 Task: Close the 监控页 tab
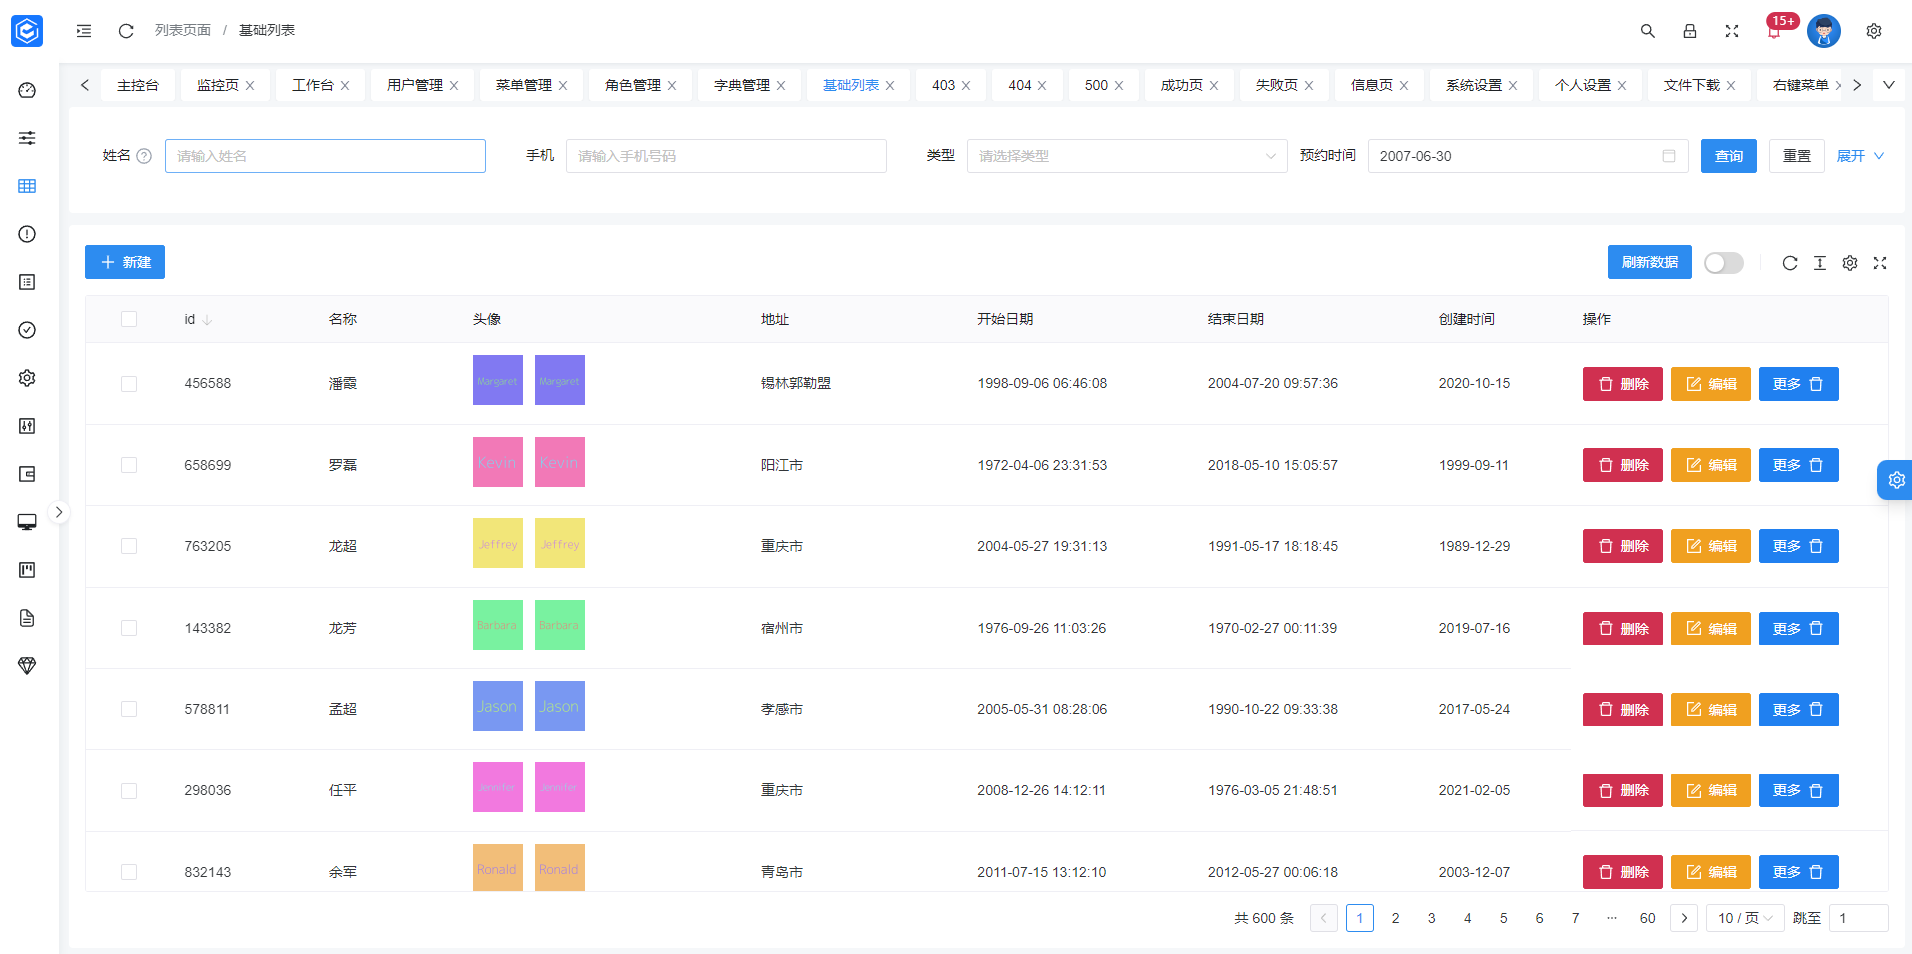[x=250, y=86]
